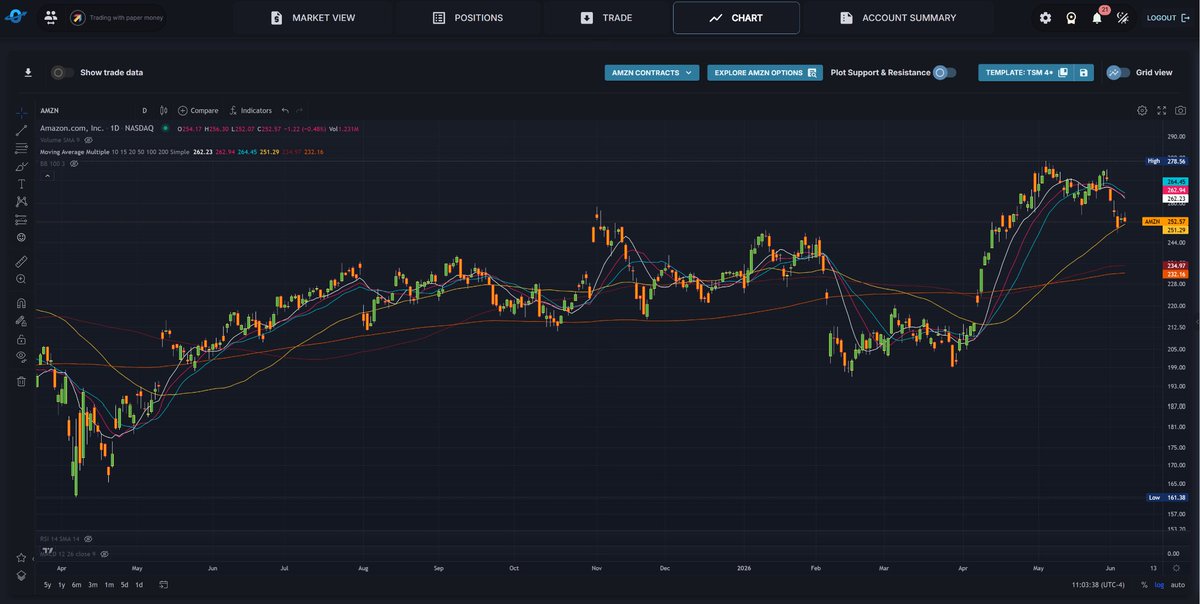
Task: Select the text annotation tool
Action: pyautogui.click(x=21, y=184)
